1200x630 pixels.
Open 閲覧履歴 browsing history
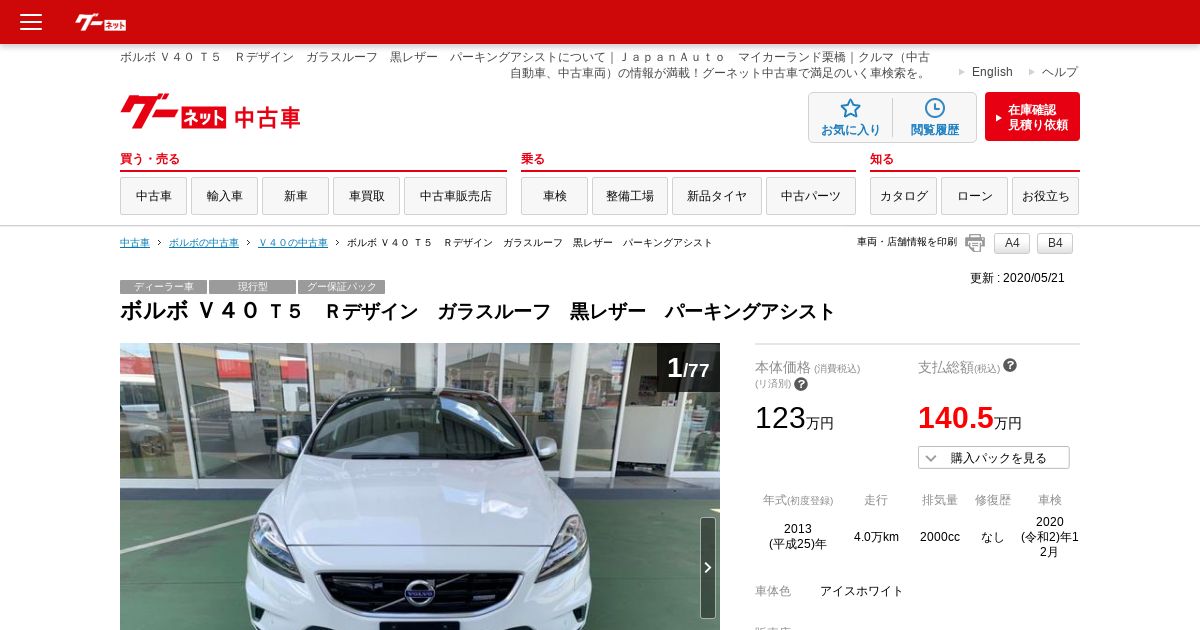click(x=934, y=118)
